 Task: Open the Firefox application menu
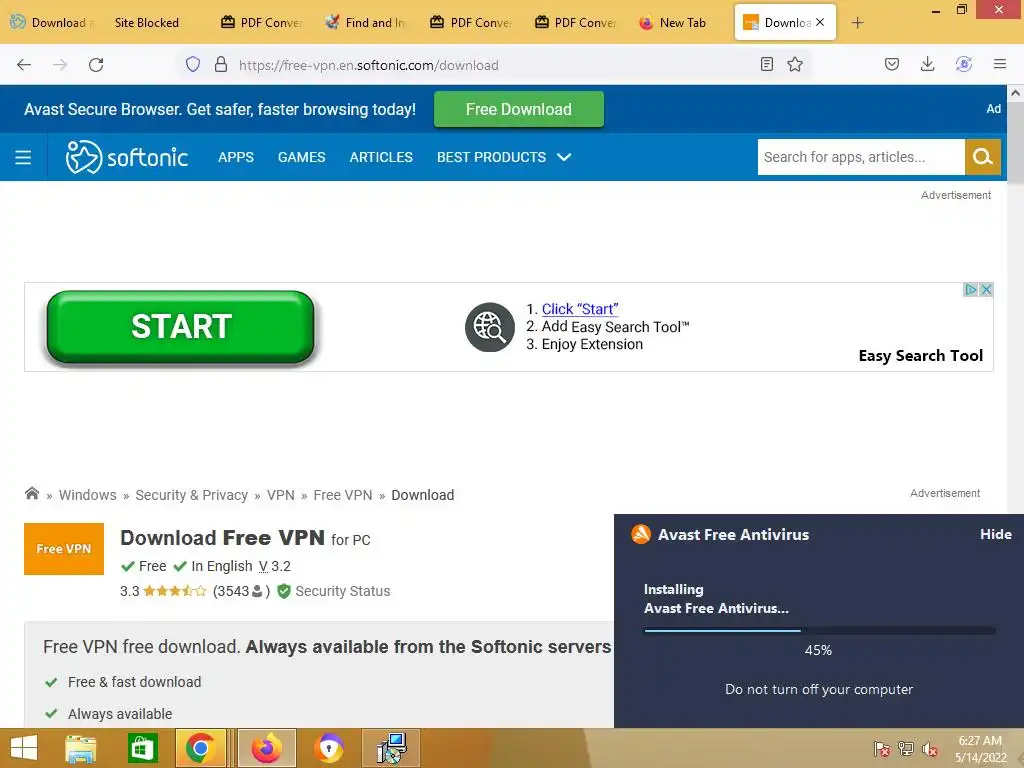pos(1000,64)
